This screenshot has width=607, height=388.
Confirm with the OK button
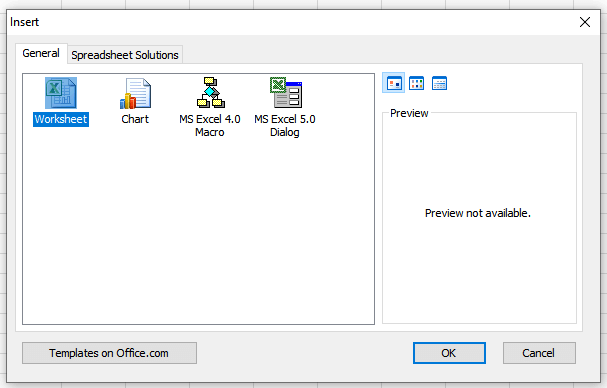coord(449,353)
